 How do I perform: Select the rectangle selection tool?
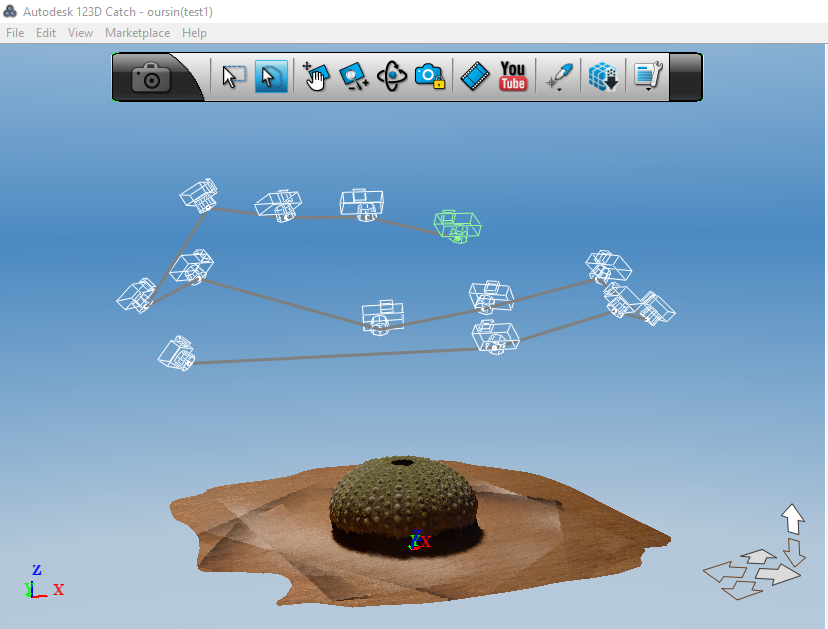pos(233,77)
